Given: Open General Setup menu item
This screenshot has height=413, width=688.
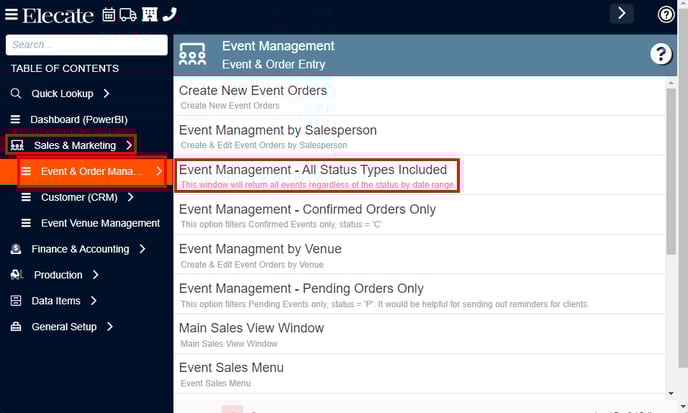Looking at the screenshot, I should pyautogui.click(x=64, y=327).
